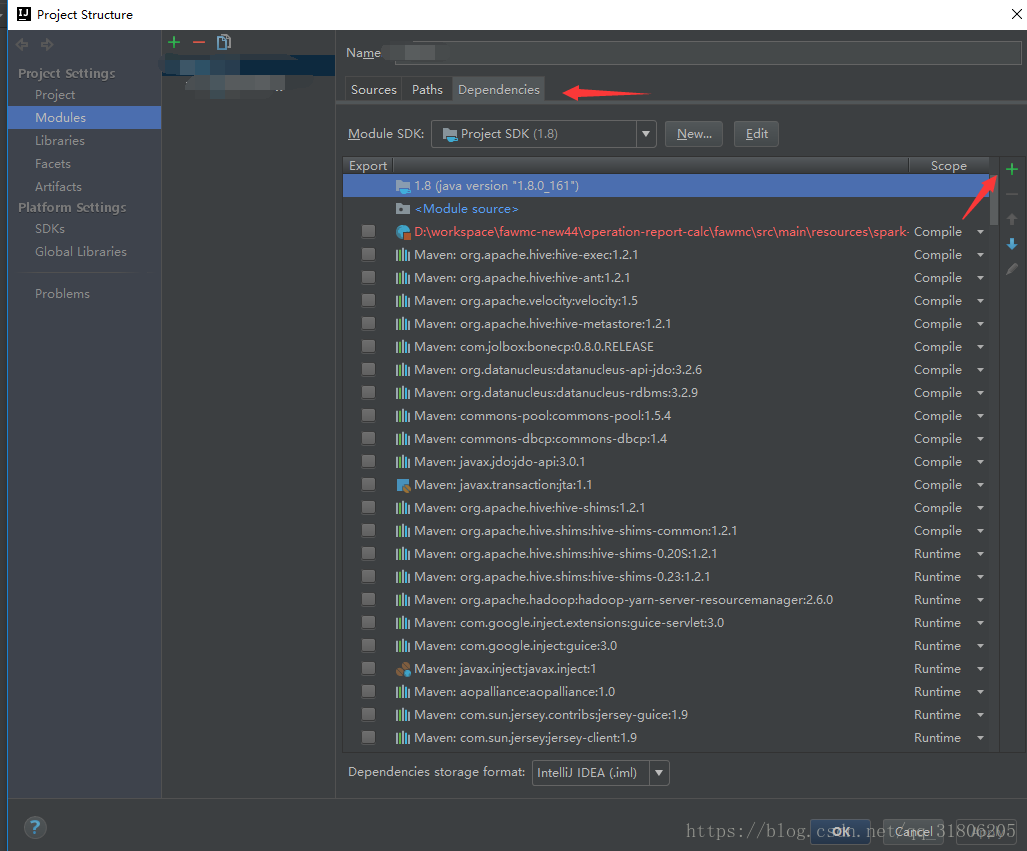
Task: Toggle export checkbox for jdo-api:3.0.1
Action: pyautogui.click(x=369, y=461)
